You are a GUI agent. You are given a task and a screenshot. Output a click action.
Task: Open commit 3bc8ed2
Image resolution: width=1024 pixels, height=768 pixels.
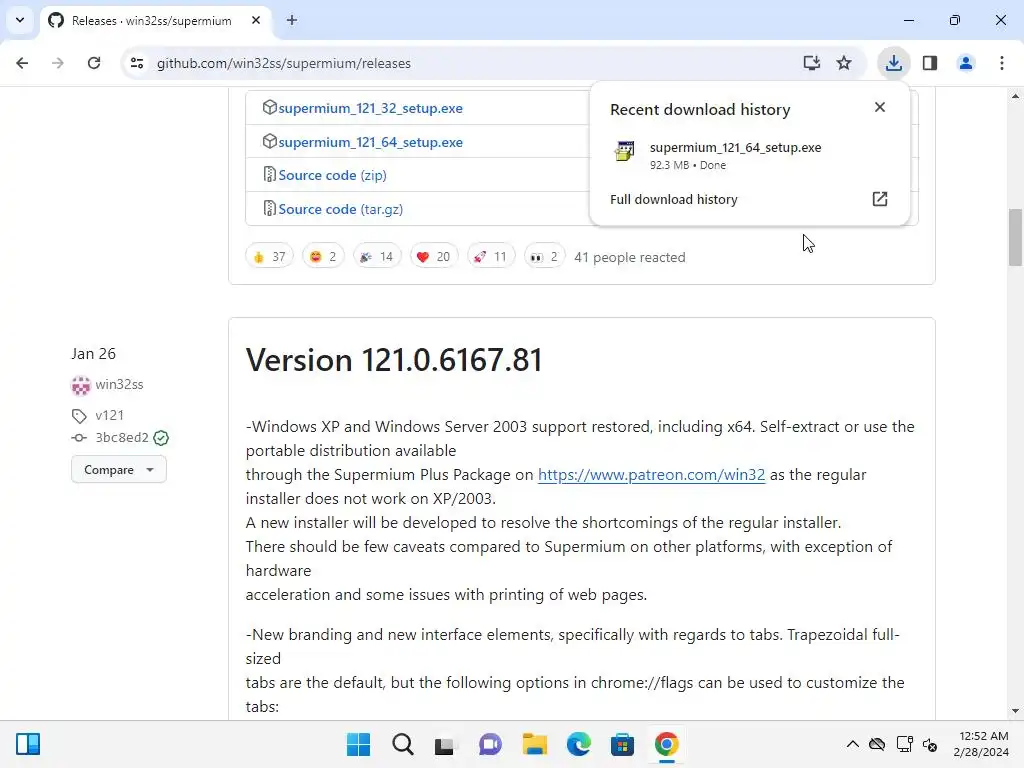121,438
